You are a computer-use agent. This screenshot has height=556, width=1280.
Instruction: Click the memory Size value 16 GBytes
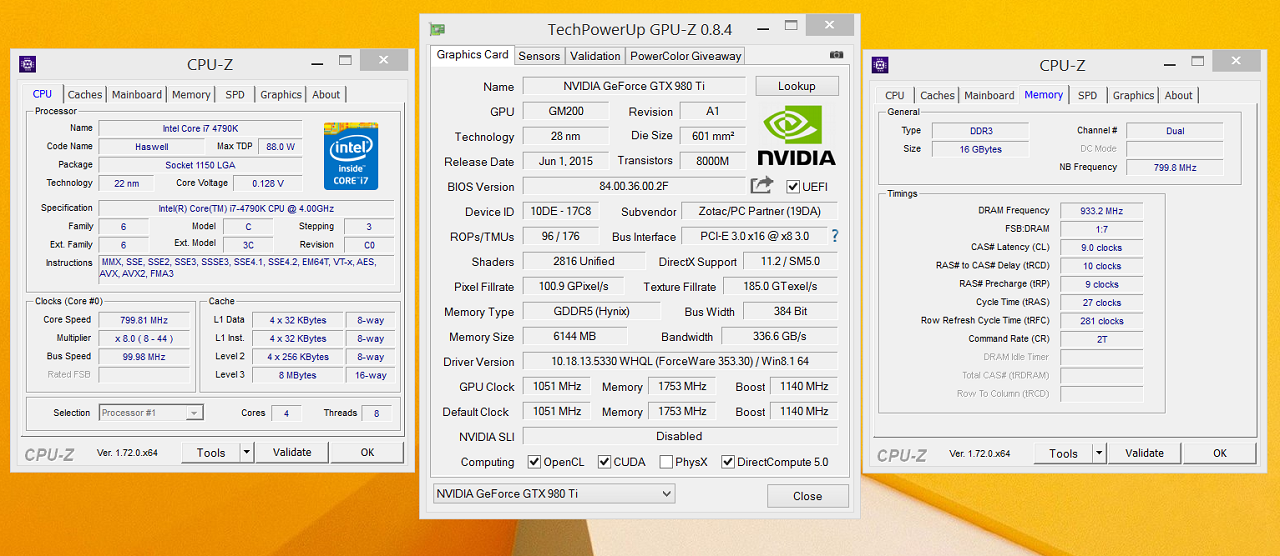point(980,149)
